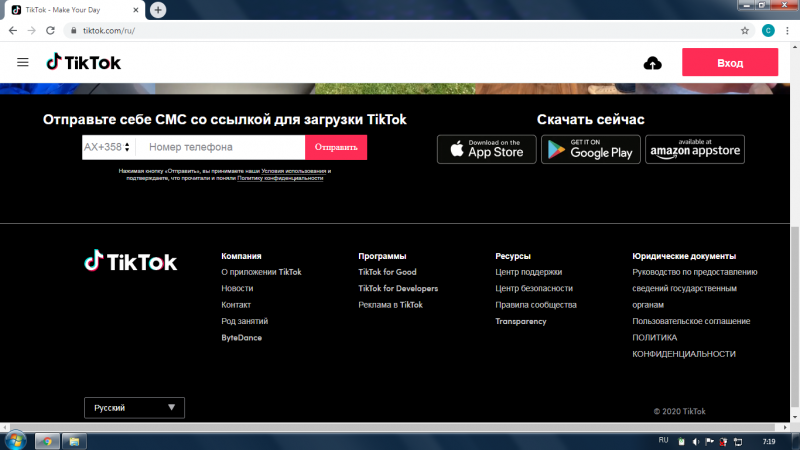Open Chrome three-dot menu
Viewport: 800px width, 450px height.
click(787, 31)
